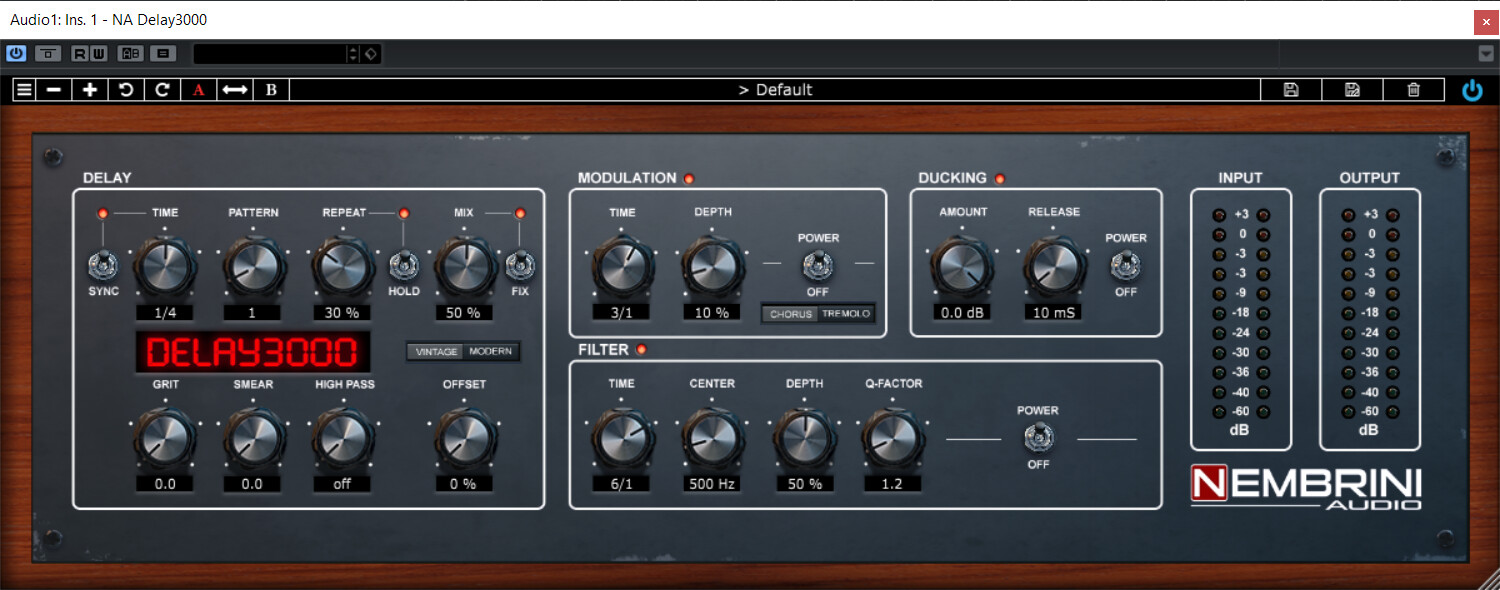Viewport: 1500px width, 590px height.
Task: Open the Default preset selector
Action: pyautogui.click(x=775, y=90)
